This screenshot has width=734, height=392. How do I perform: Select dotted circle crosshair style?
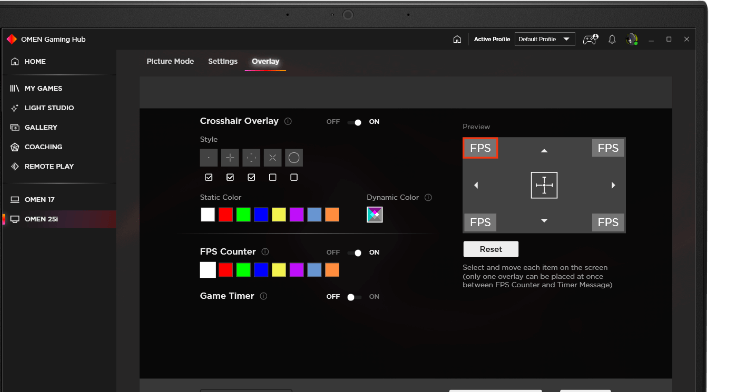[x=251, y=158]
